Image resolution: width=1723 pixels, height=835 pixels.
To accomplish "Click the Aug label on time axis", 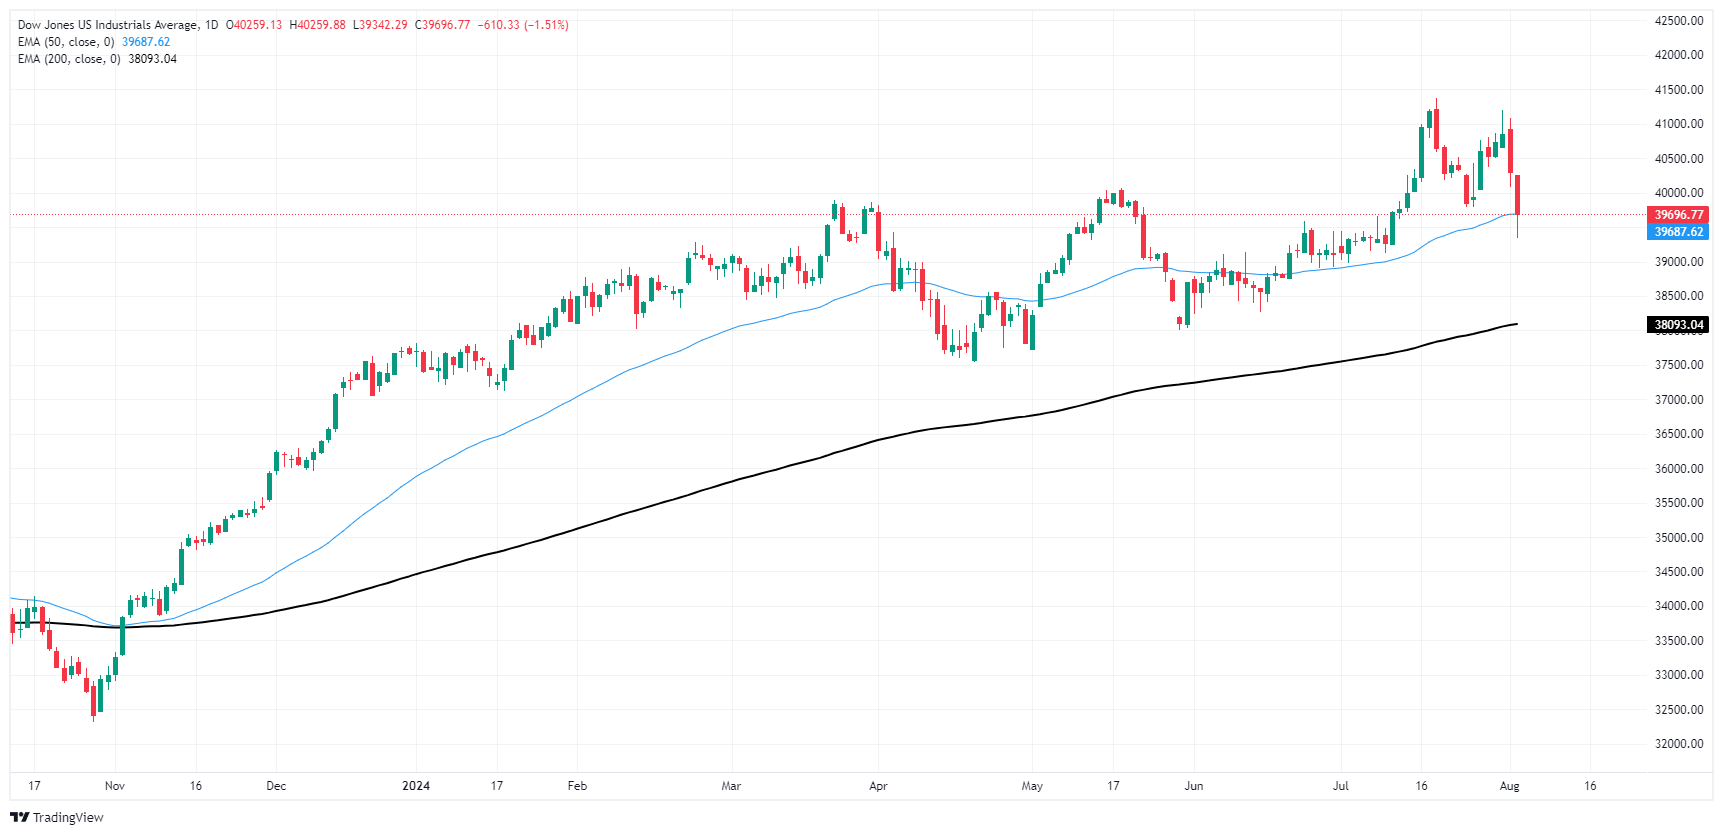I will (x=1510, y=786).
